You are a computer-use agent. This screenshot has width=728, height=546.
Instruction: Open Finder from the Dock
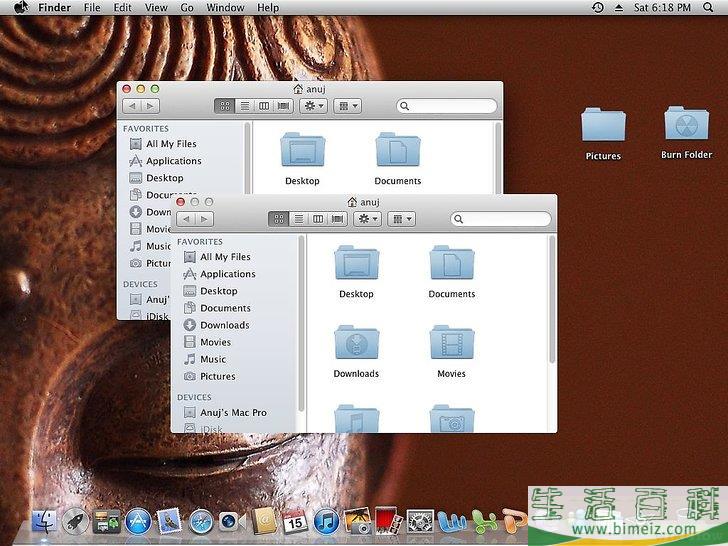tap(45, 521)
